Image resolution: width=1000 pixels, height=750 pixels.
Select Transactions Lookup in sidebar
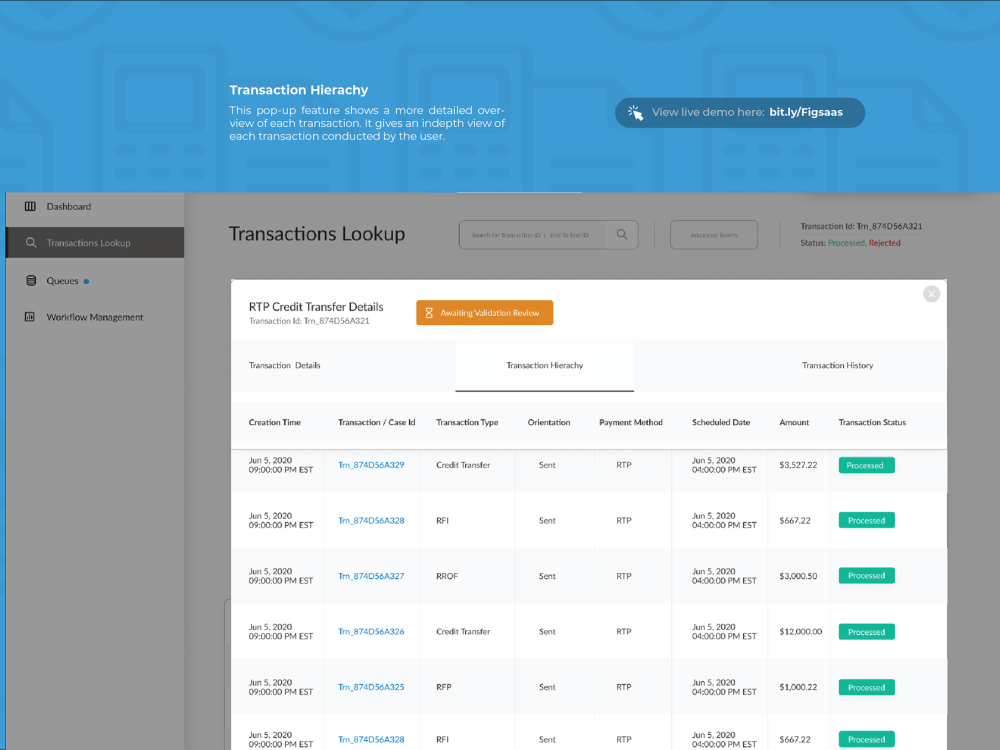pyautogui.click(x=95, y=242)
